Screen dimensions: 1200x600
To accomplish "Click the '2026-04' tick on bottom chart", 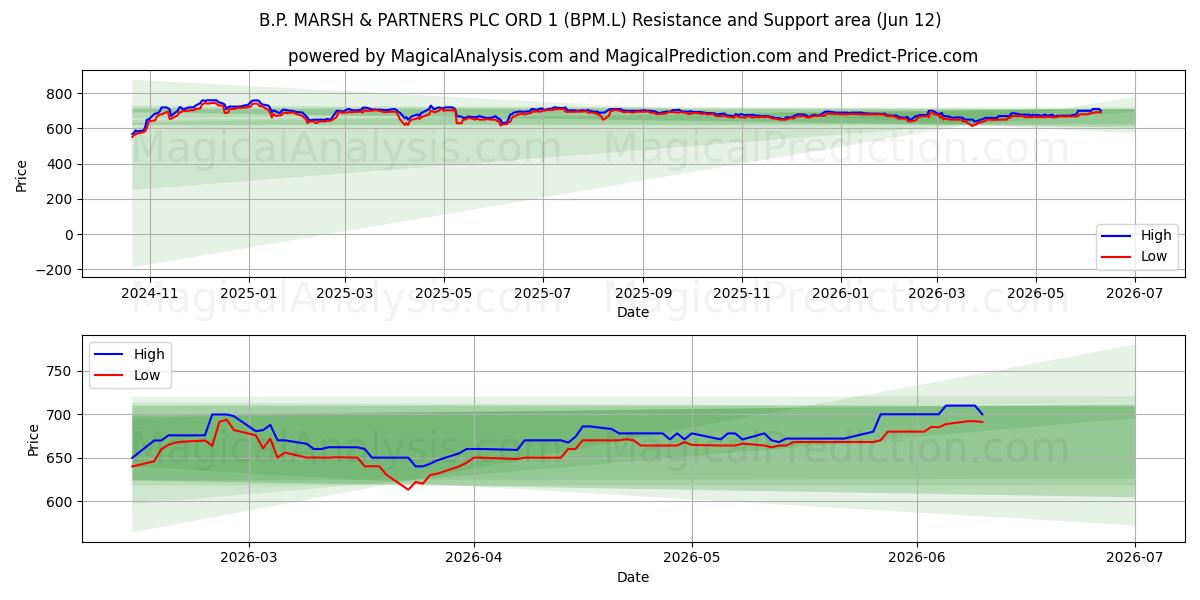I will point(473,558).
